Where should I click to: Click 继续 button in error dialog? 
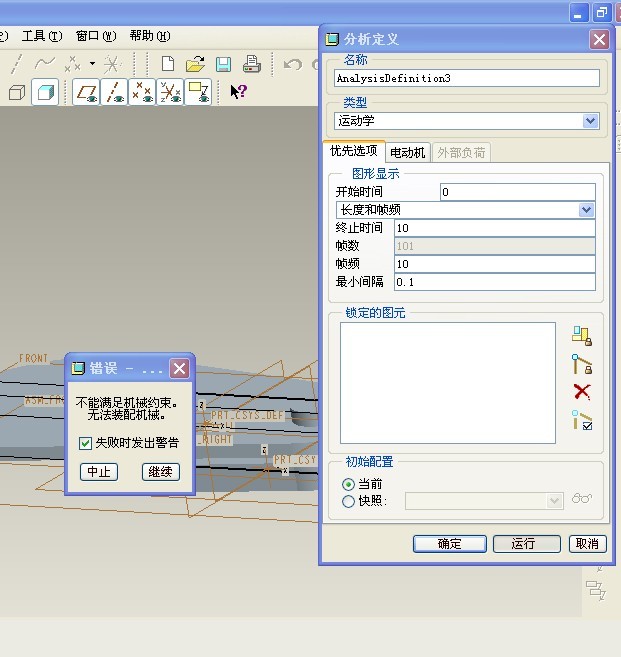point(160,472)
